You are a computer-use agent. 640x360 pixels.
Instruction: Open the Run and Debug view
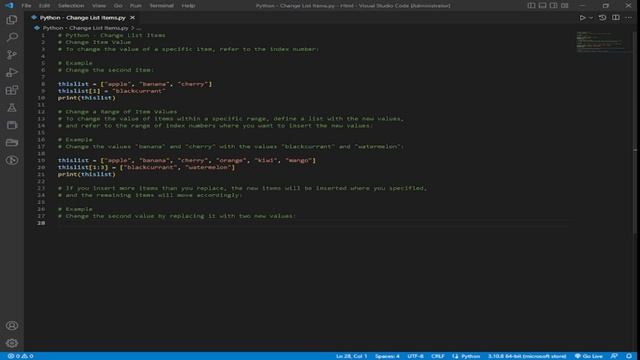click(12, 72)
